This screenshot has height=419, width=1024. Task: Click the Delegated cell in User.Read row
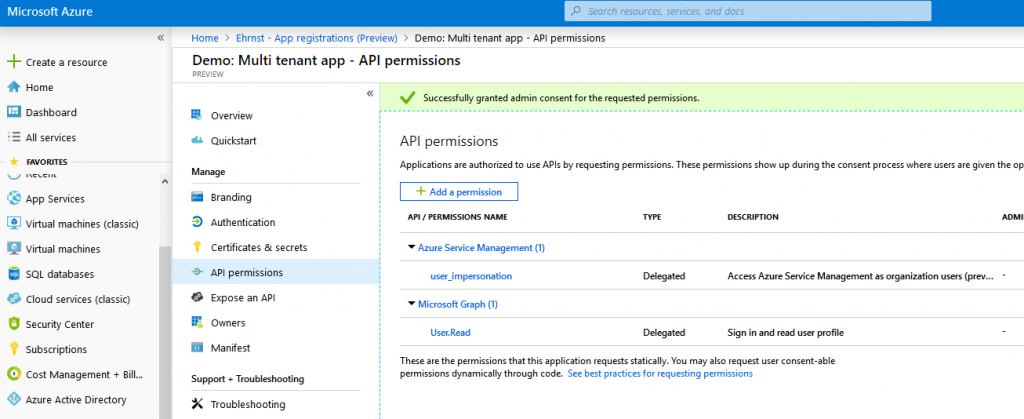tap(664, 332)
